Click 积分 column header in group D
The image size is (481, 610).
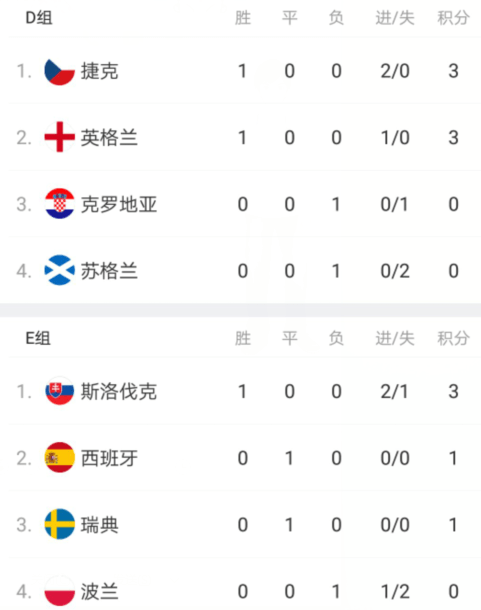click(453, 18)
